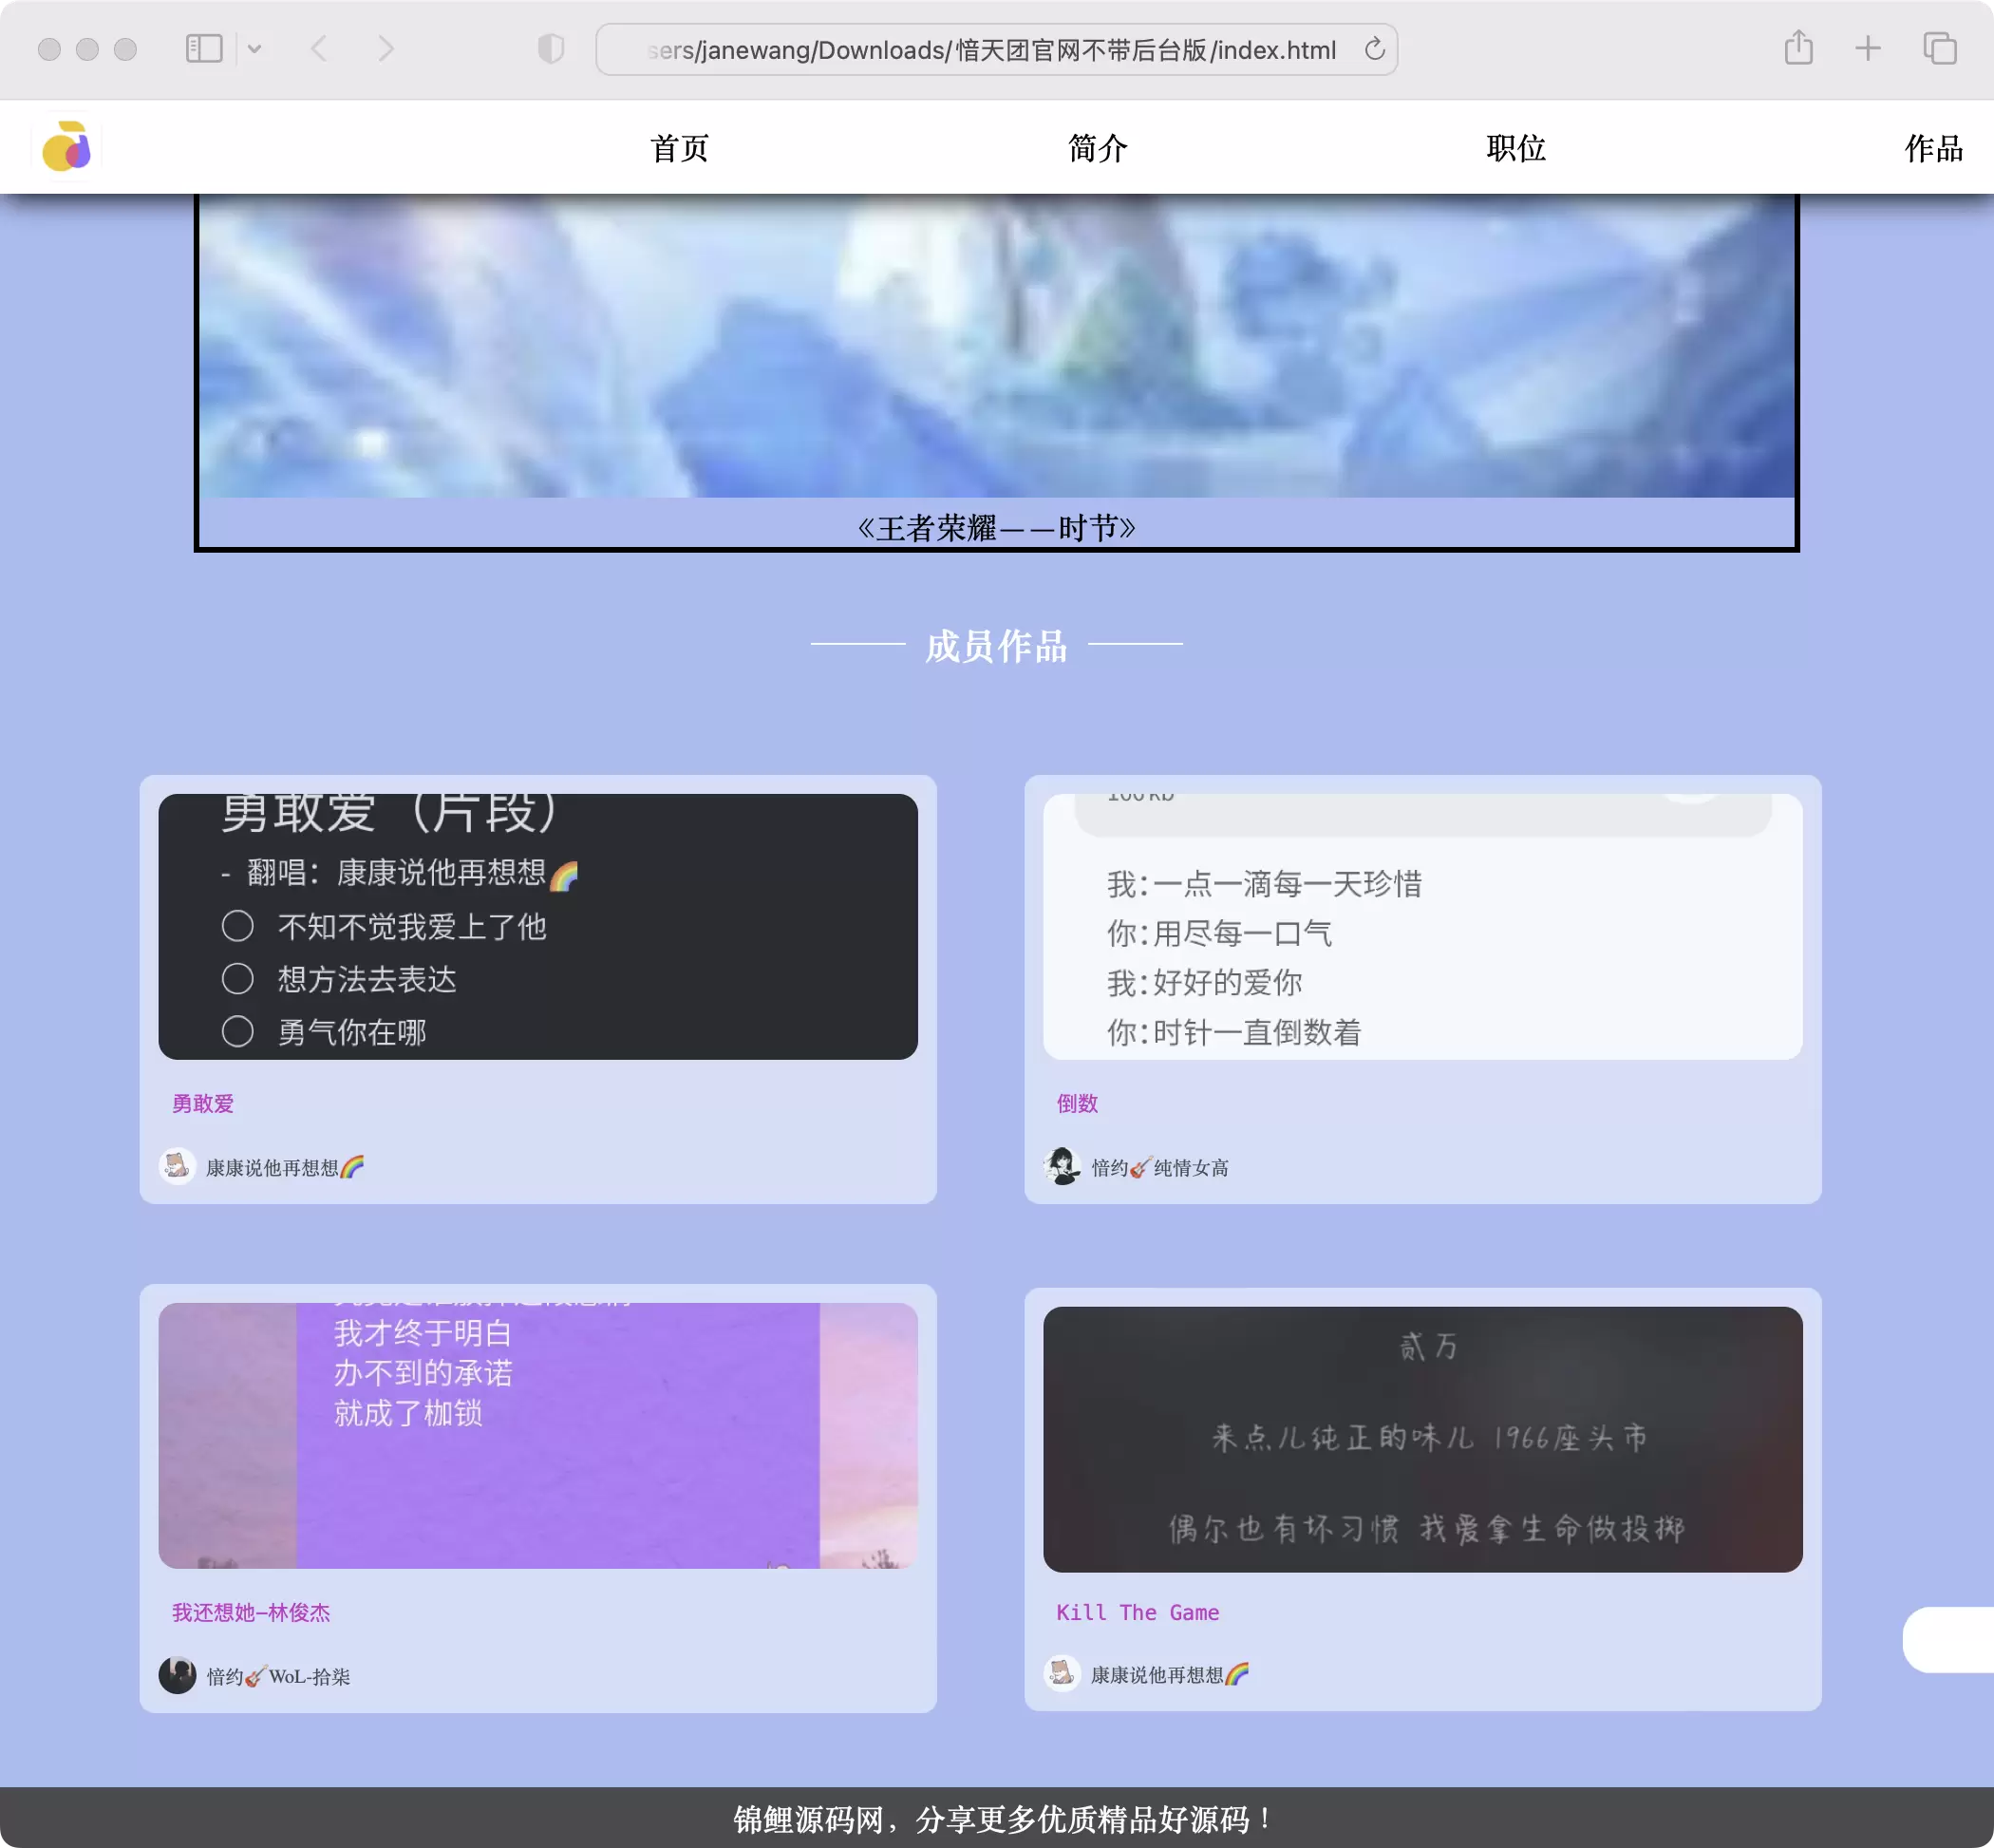Click the 我还想她–林俊杰 title link

(x=251, y=1612)
